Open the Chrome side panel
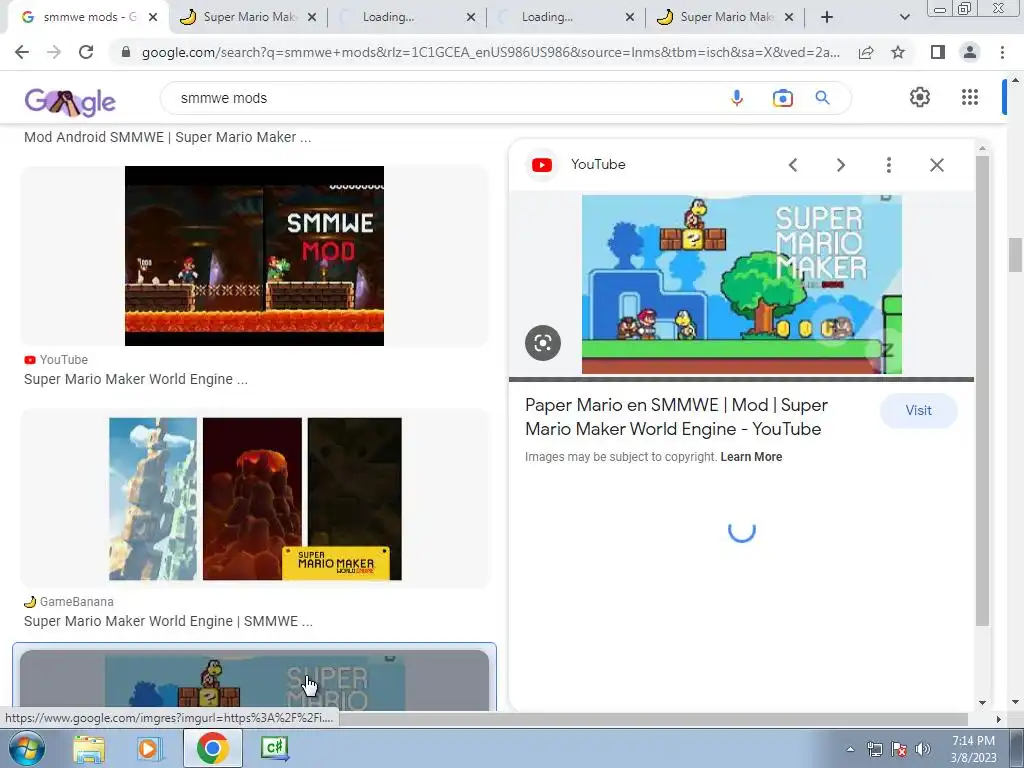1024x768 pixels. pos(938,52)
